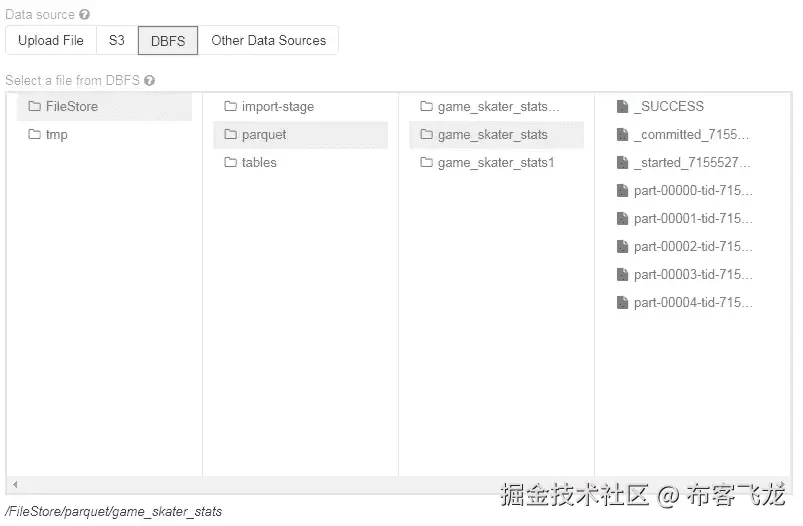Screen dimensions: 803x526
Task: Click the FileStore folder icon
Action: point(34,106)
